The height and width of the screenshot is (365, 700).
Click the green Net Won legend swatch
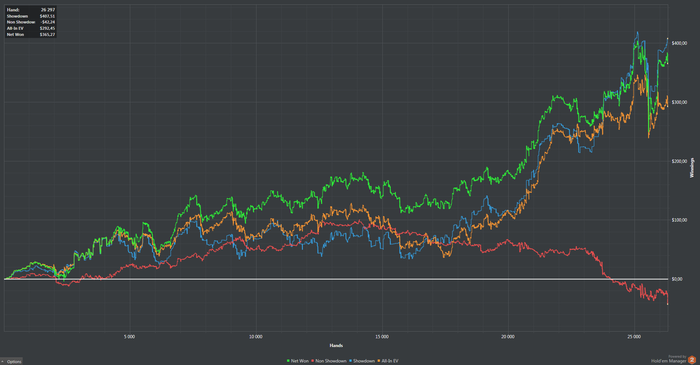pyautogui.click(x=288, y=361)
